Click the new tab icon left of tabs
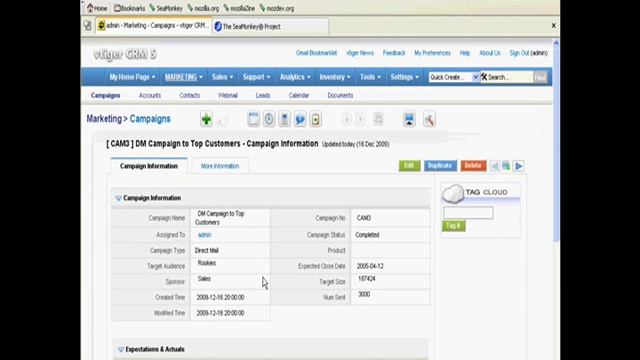This screenshot has width=640, height=360. click(87, 26)
